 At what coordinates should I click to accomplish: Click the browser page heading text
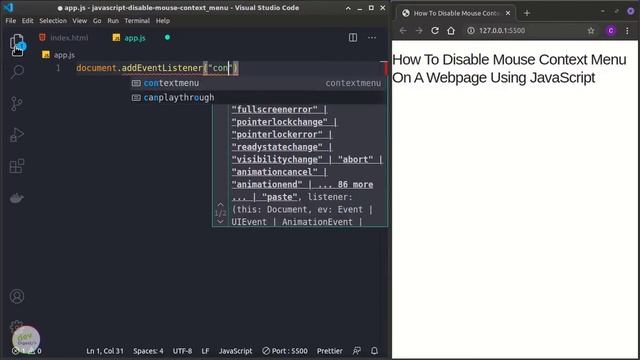(509, 68)
